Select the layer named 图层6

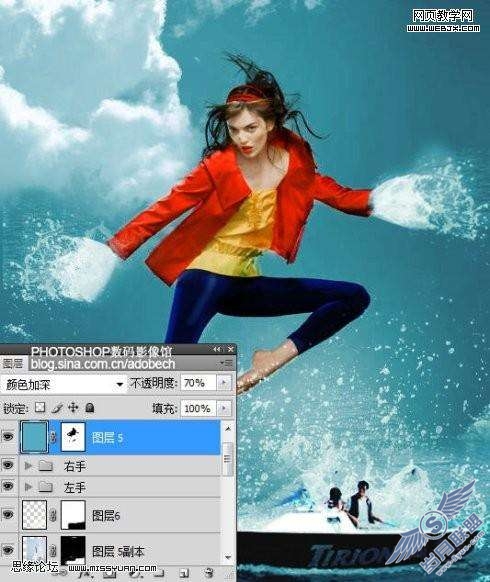click(x=106, y=515)
